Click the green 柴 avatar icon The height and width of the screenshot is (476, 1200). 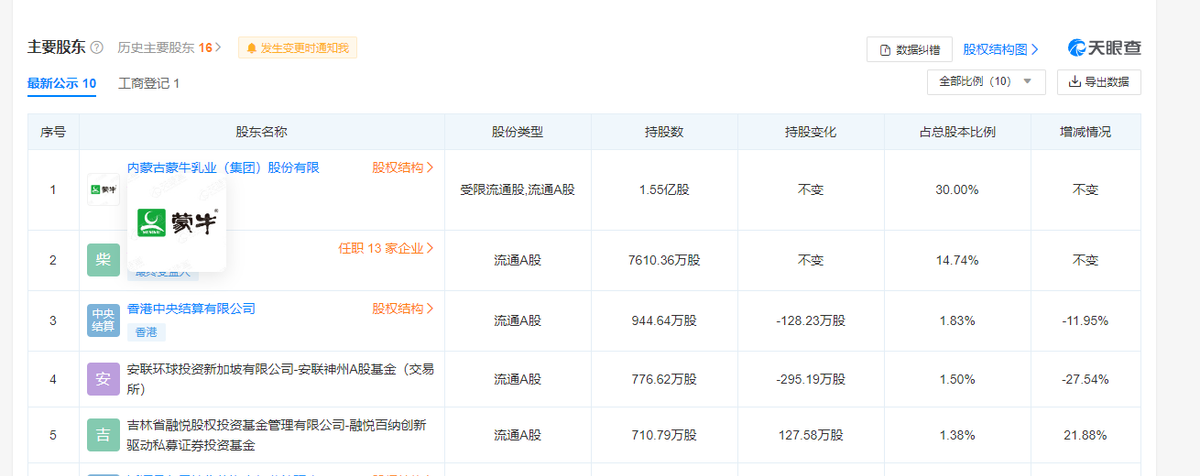click(103, 260)
